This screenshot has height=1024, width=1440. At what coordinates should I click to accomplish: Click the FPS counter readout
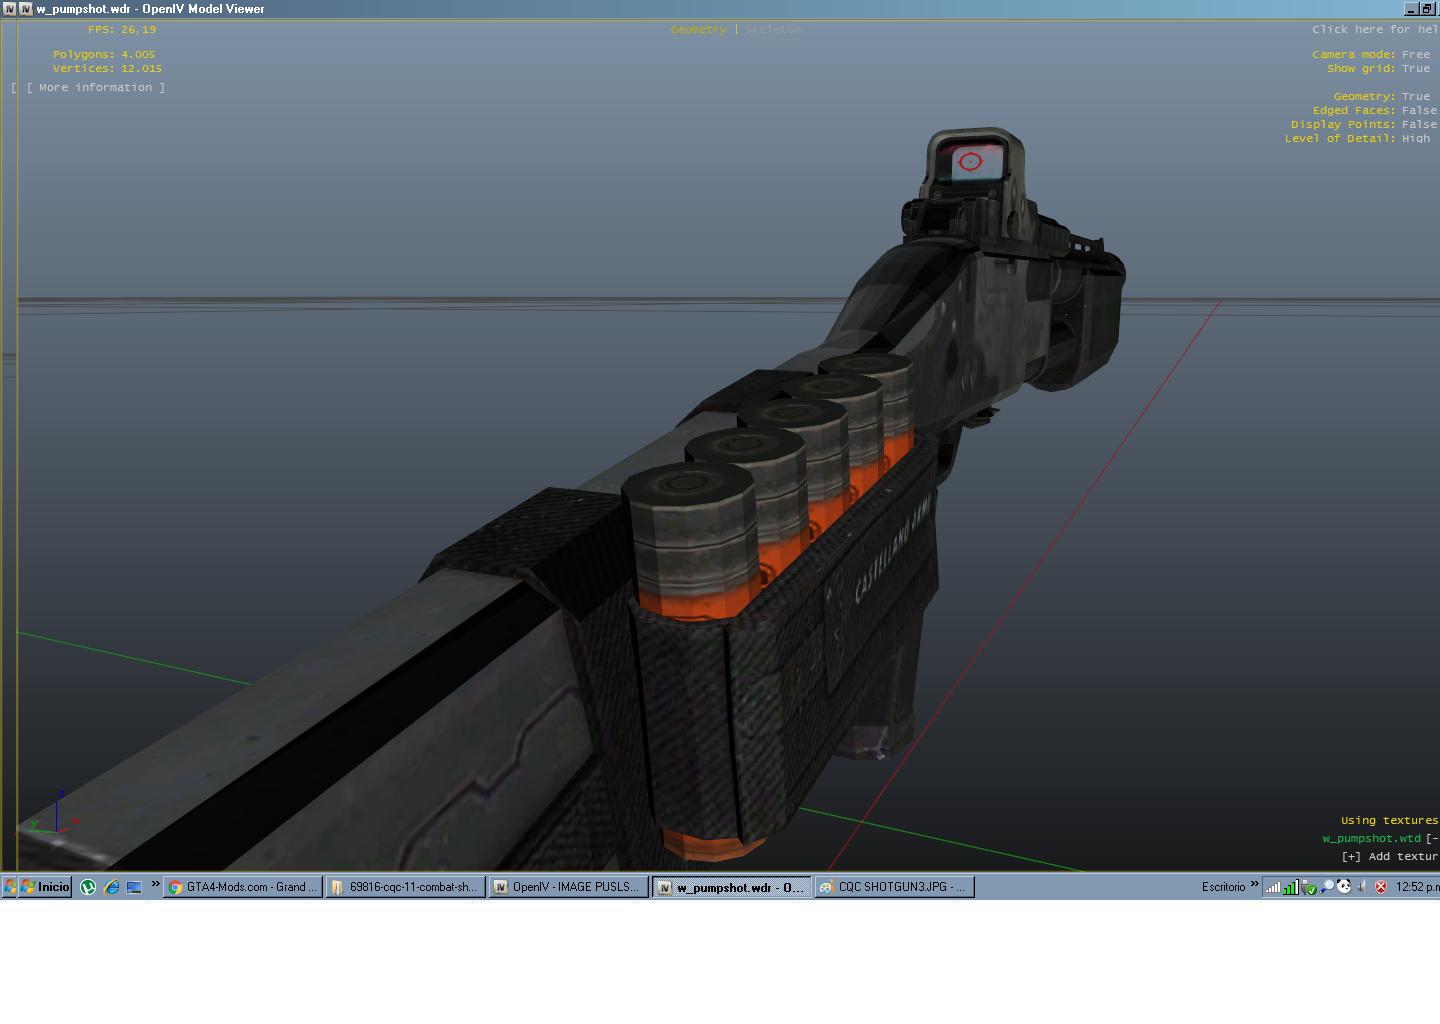(x=122, y=29)
